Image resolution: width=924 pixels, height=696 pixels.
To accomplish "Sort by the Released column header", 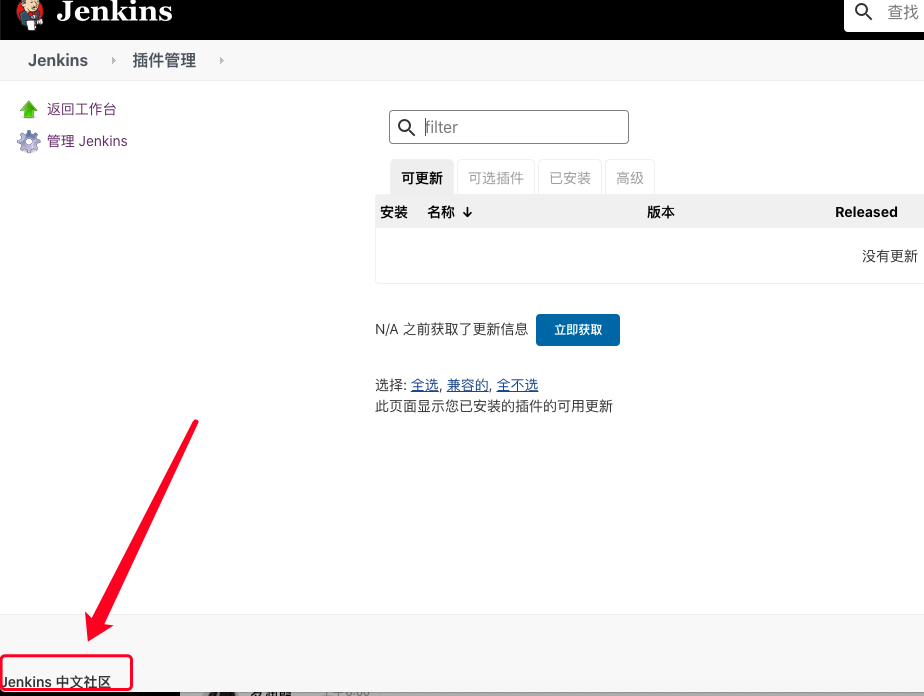I will point(866,212).
